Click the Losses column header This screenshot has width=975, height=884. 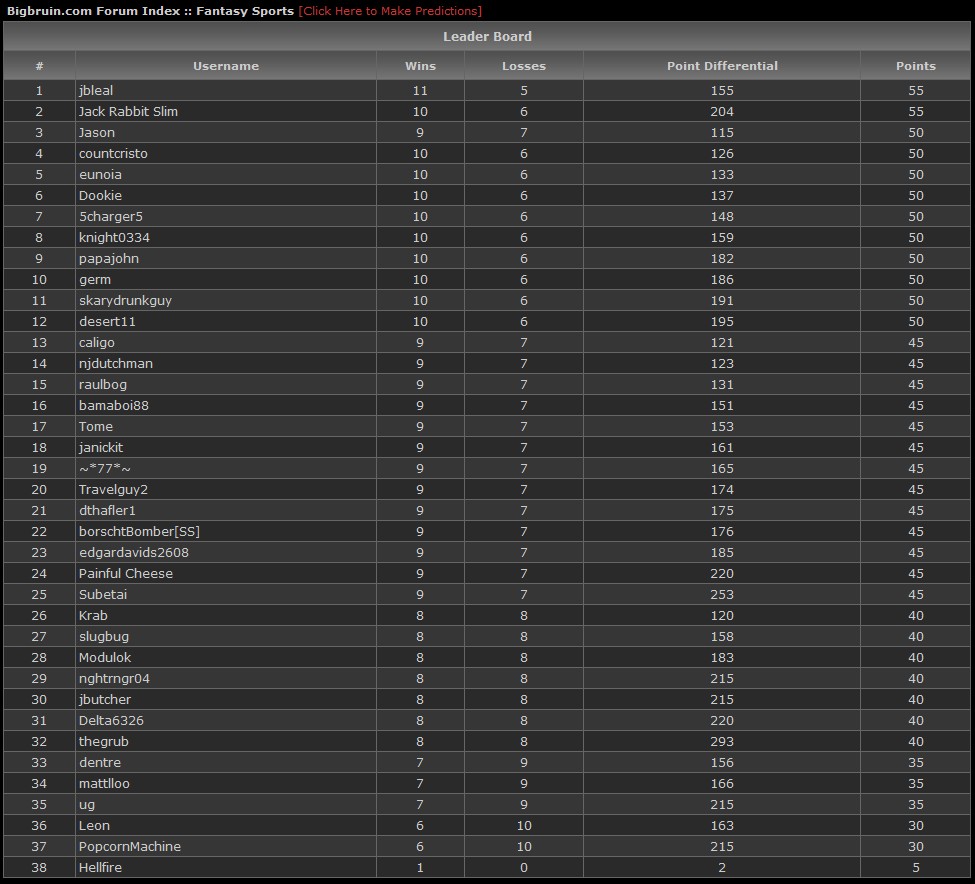pos(524,66)
